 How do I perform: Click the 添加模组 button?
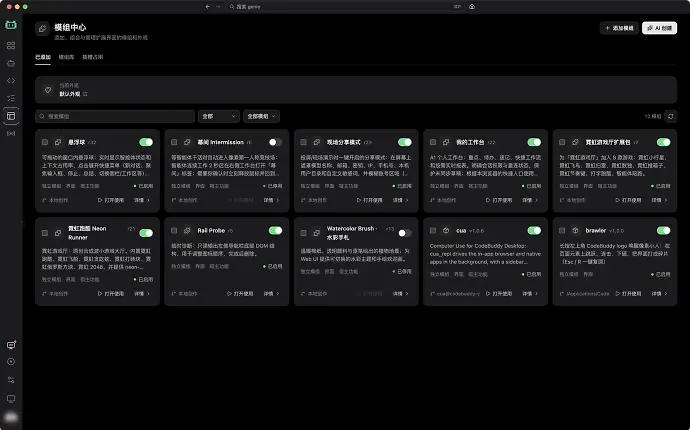(619, 28)
